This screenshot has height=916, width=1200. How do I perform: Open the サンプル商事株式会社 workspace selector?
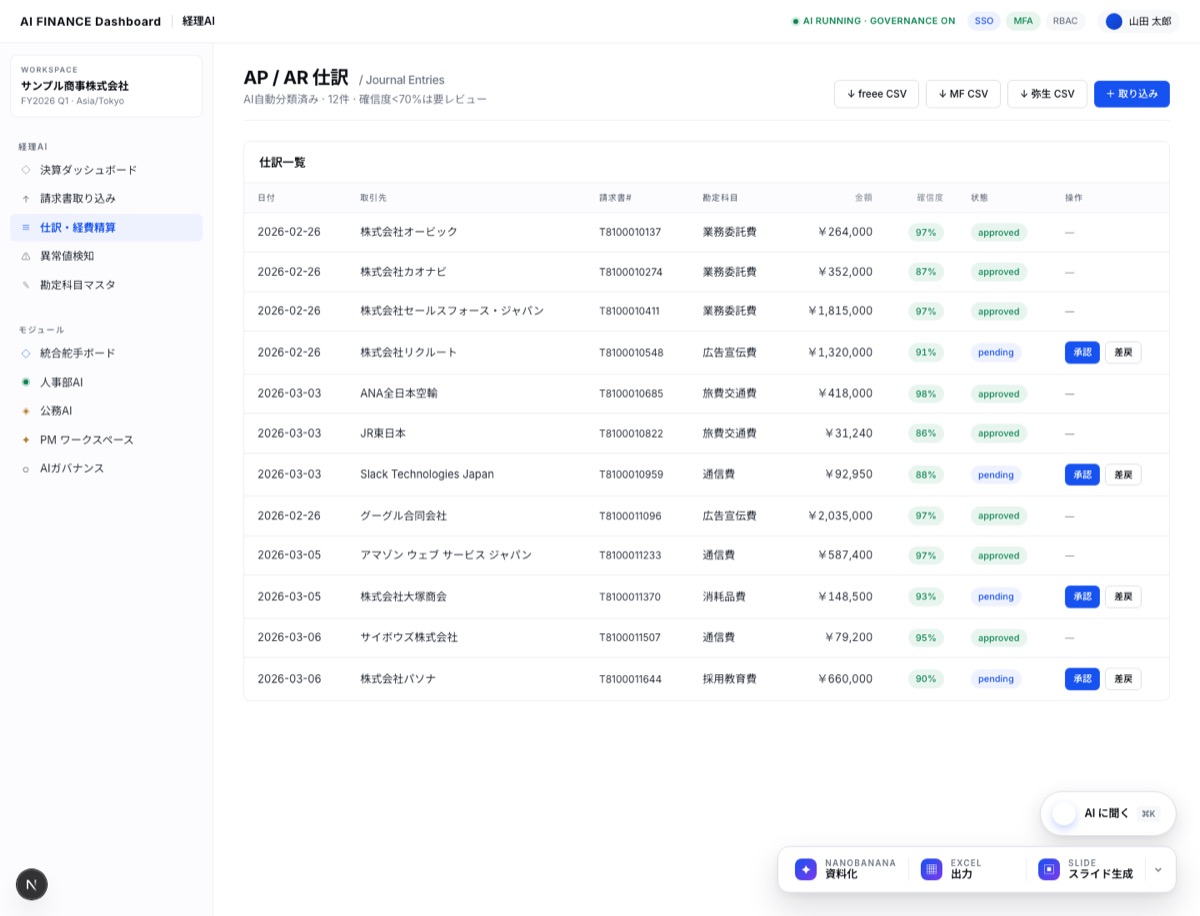point(106,86)
